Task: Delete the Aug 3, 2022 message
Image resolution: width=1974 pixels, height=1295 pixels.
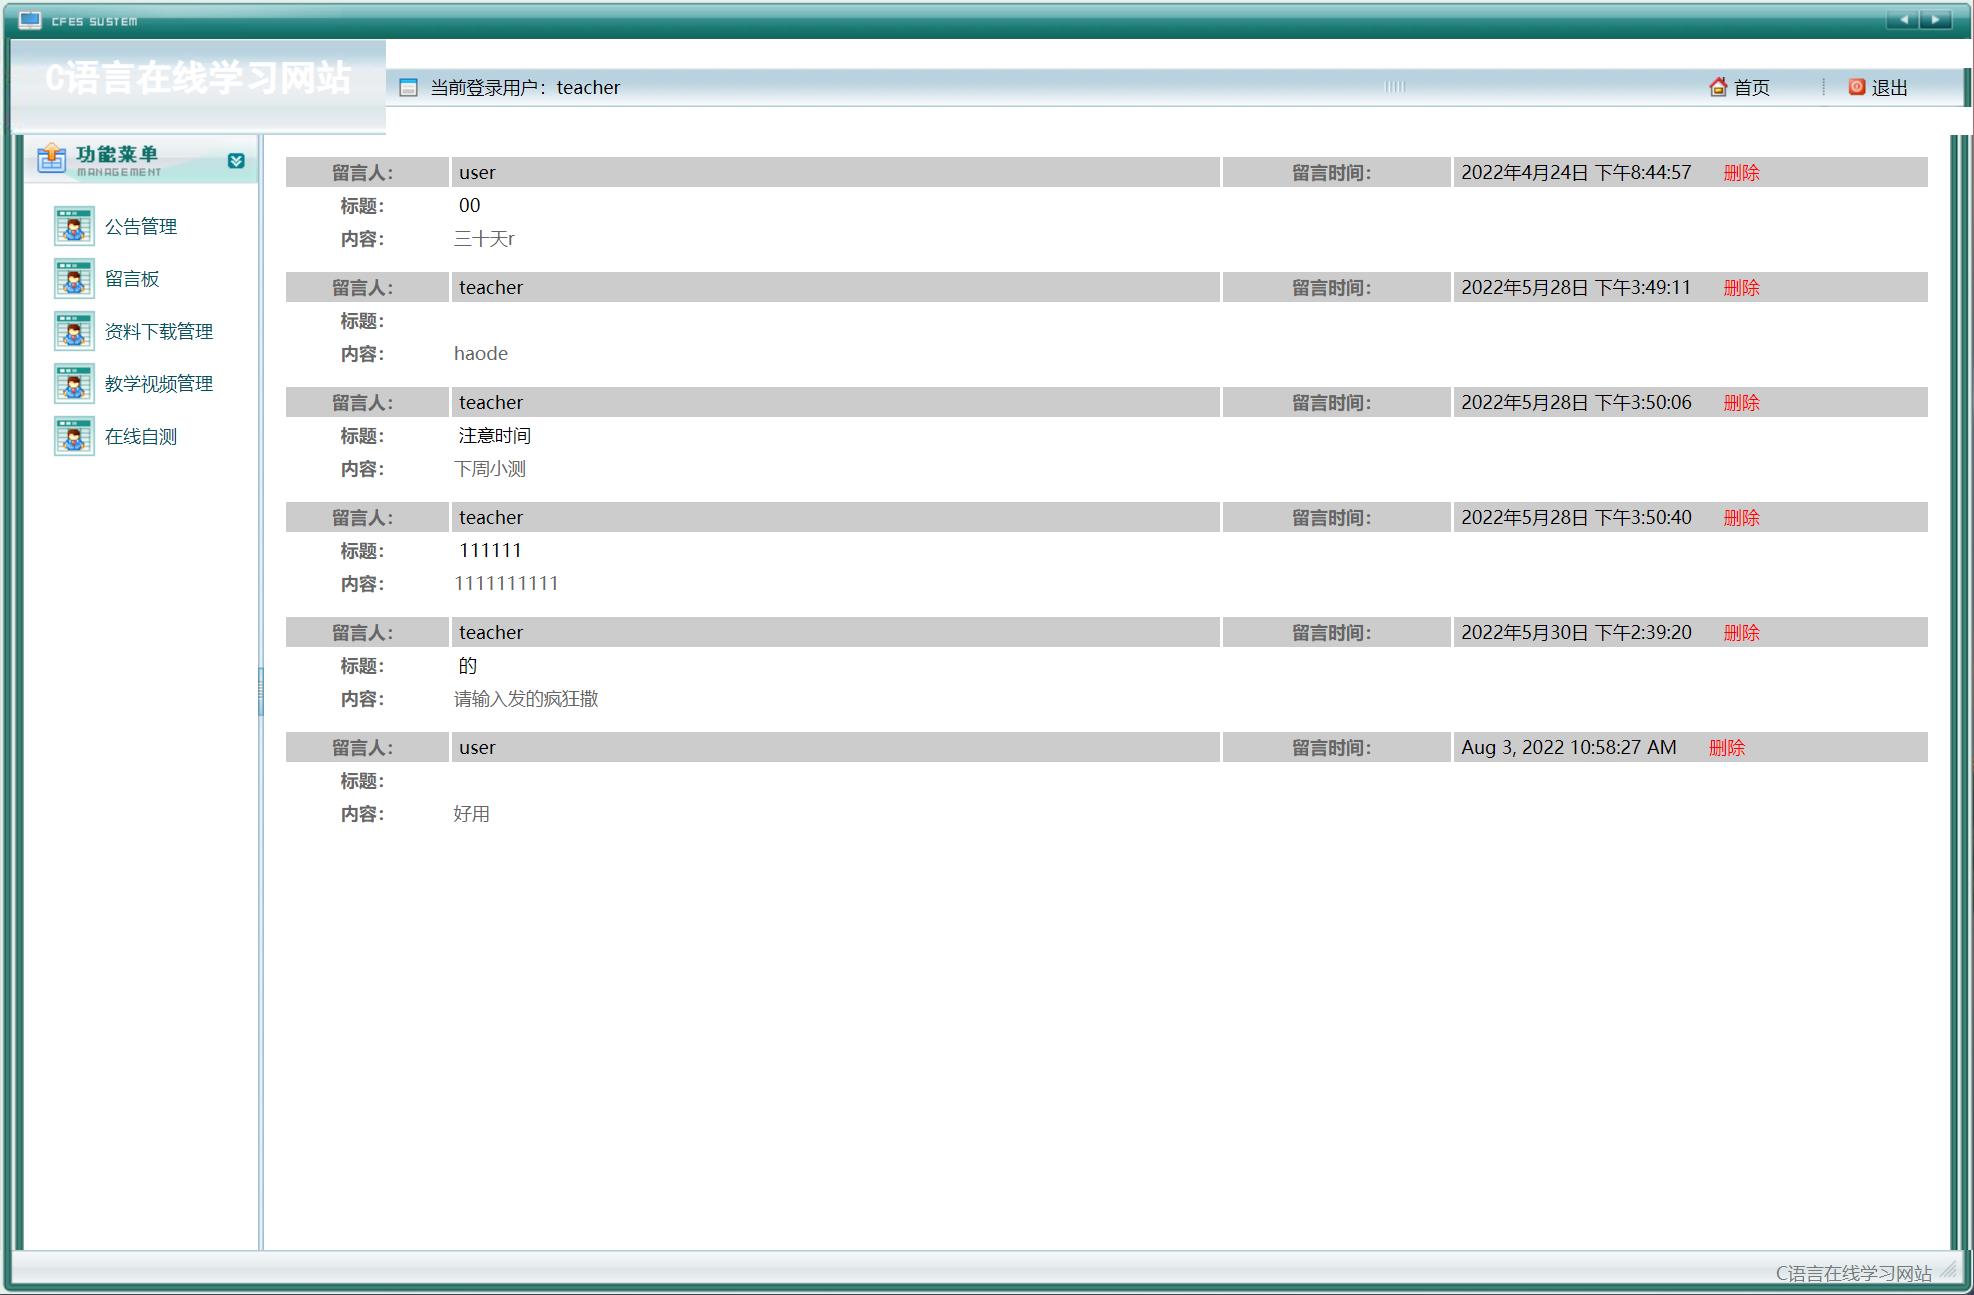Action: point(1727,748)
